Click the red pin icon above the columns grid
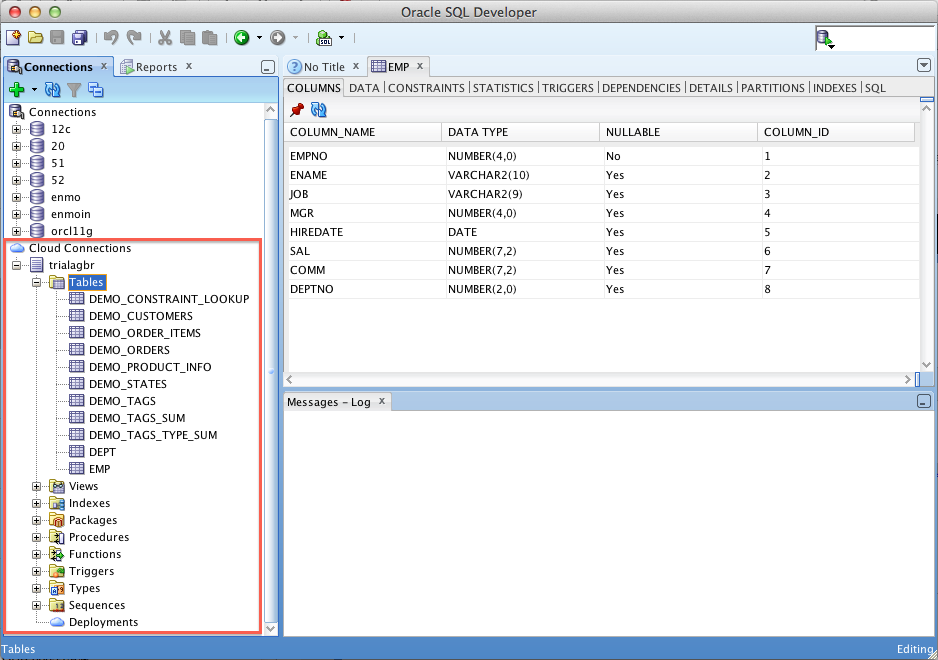 click(297, 110)
